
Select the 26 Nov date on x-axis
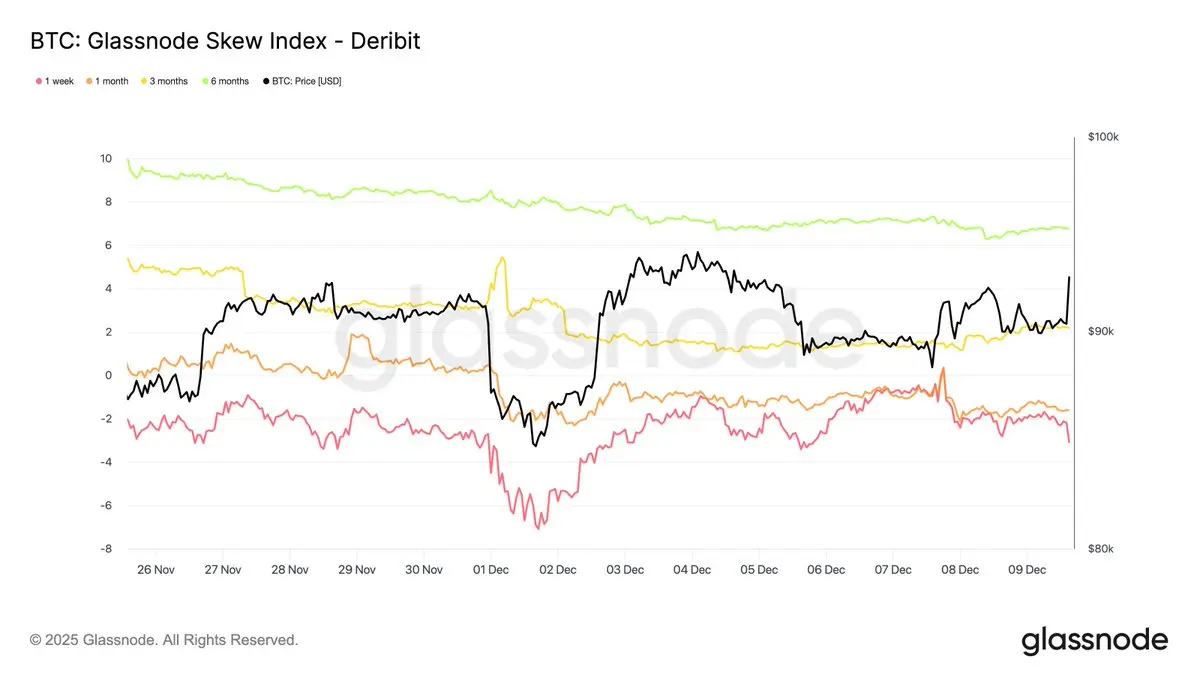tap(155, 569)
